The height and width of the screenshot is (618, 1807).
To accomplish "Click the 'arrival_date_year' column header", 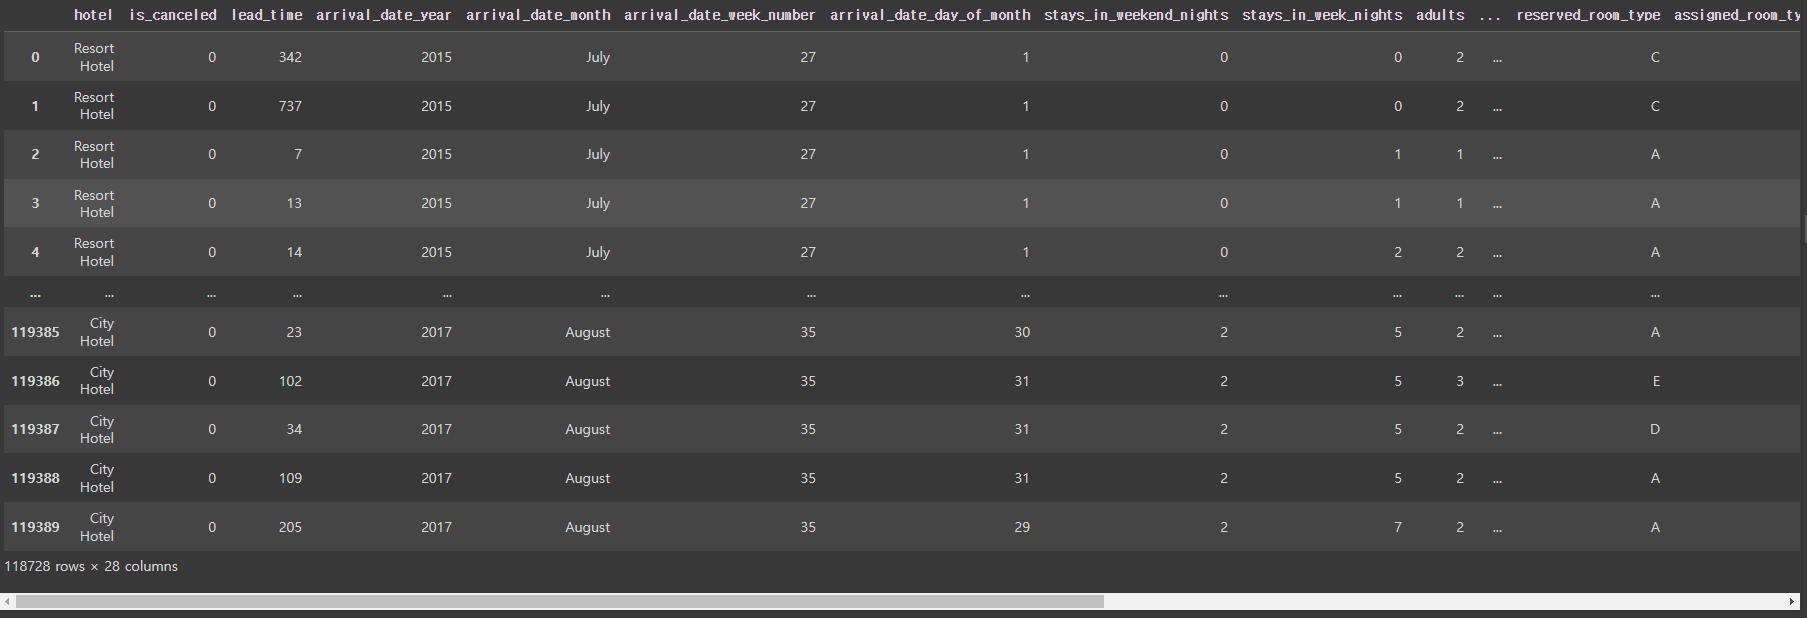I will point(384,15).
